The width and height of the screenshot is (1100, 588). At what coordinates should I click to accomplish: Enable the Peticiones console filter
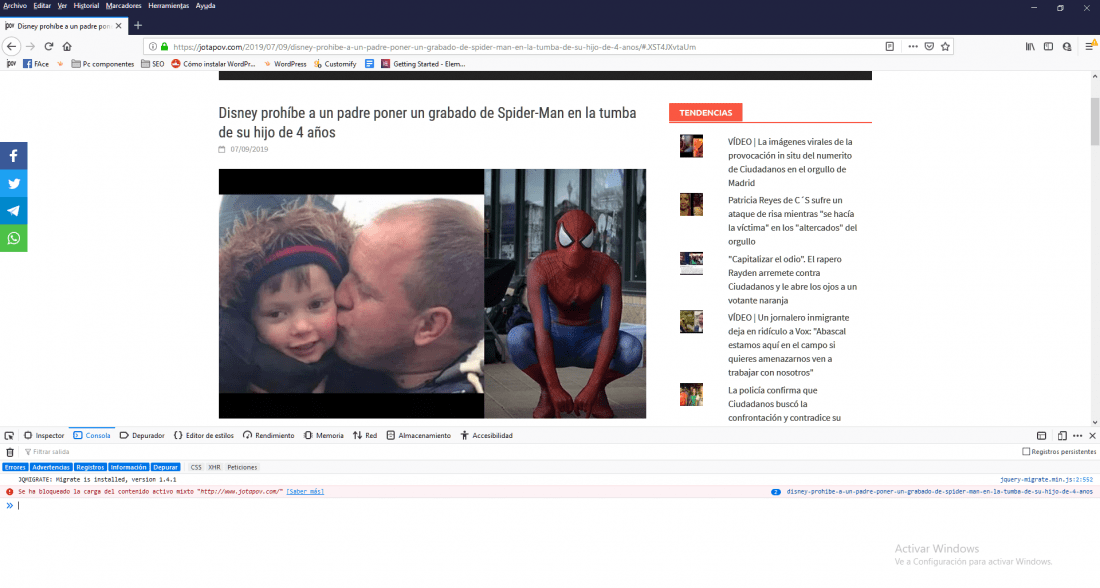(x=242, y=467)
